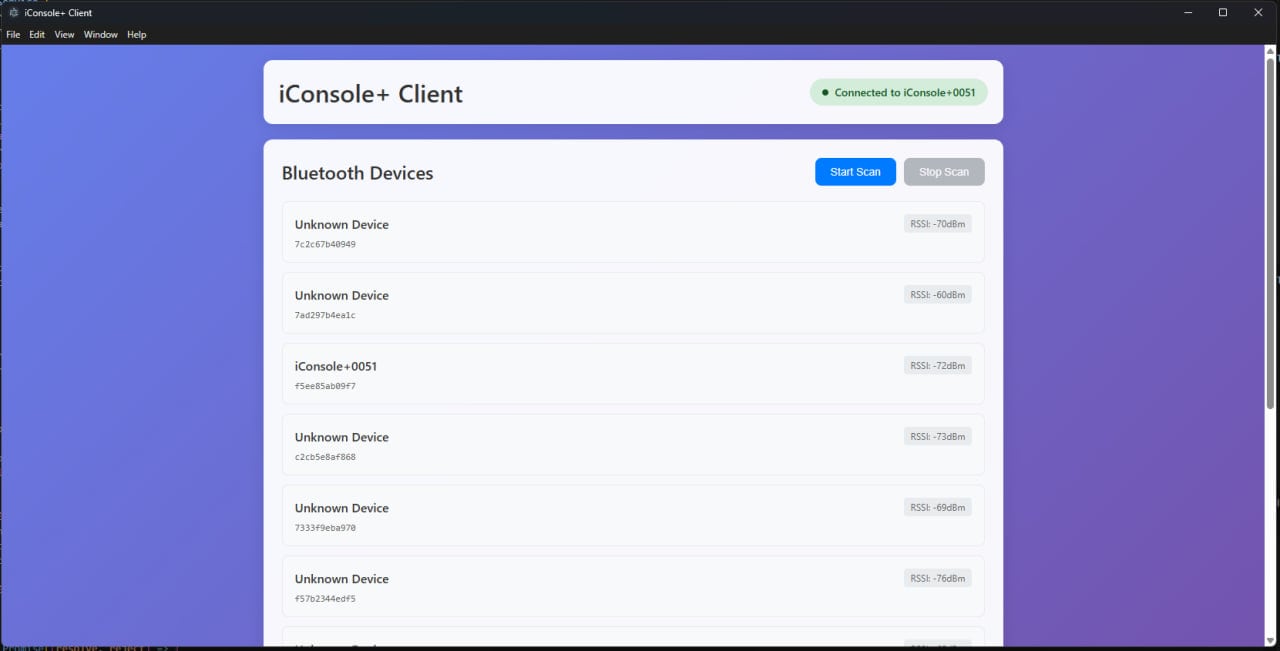The image size is (1280, 651).
Task: Click the address f5ee85ab09f7
Action: pos(325,386)
